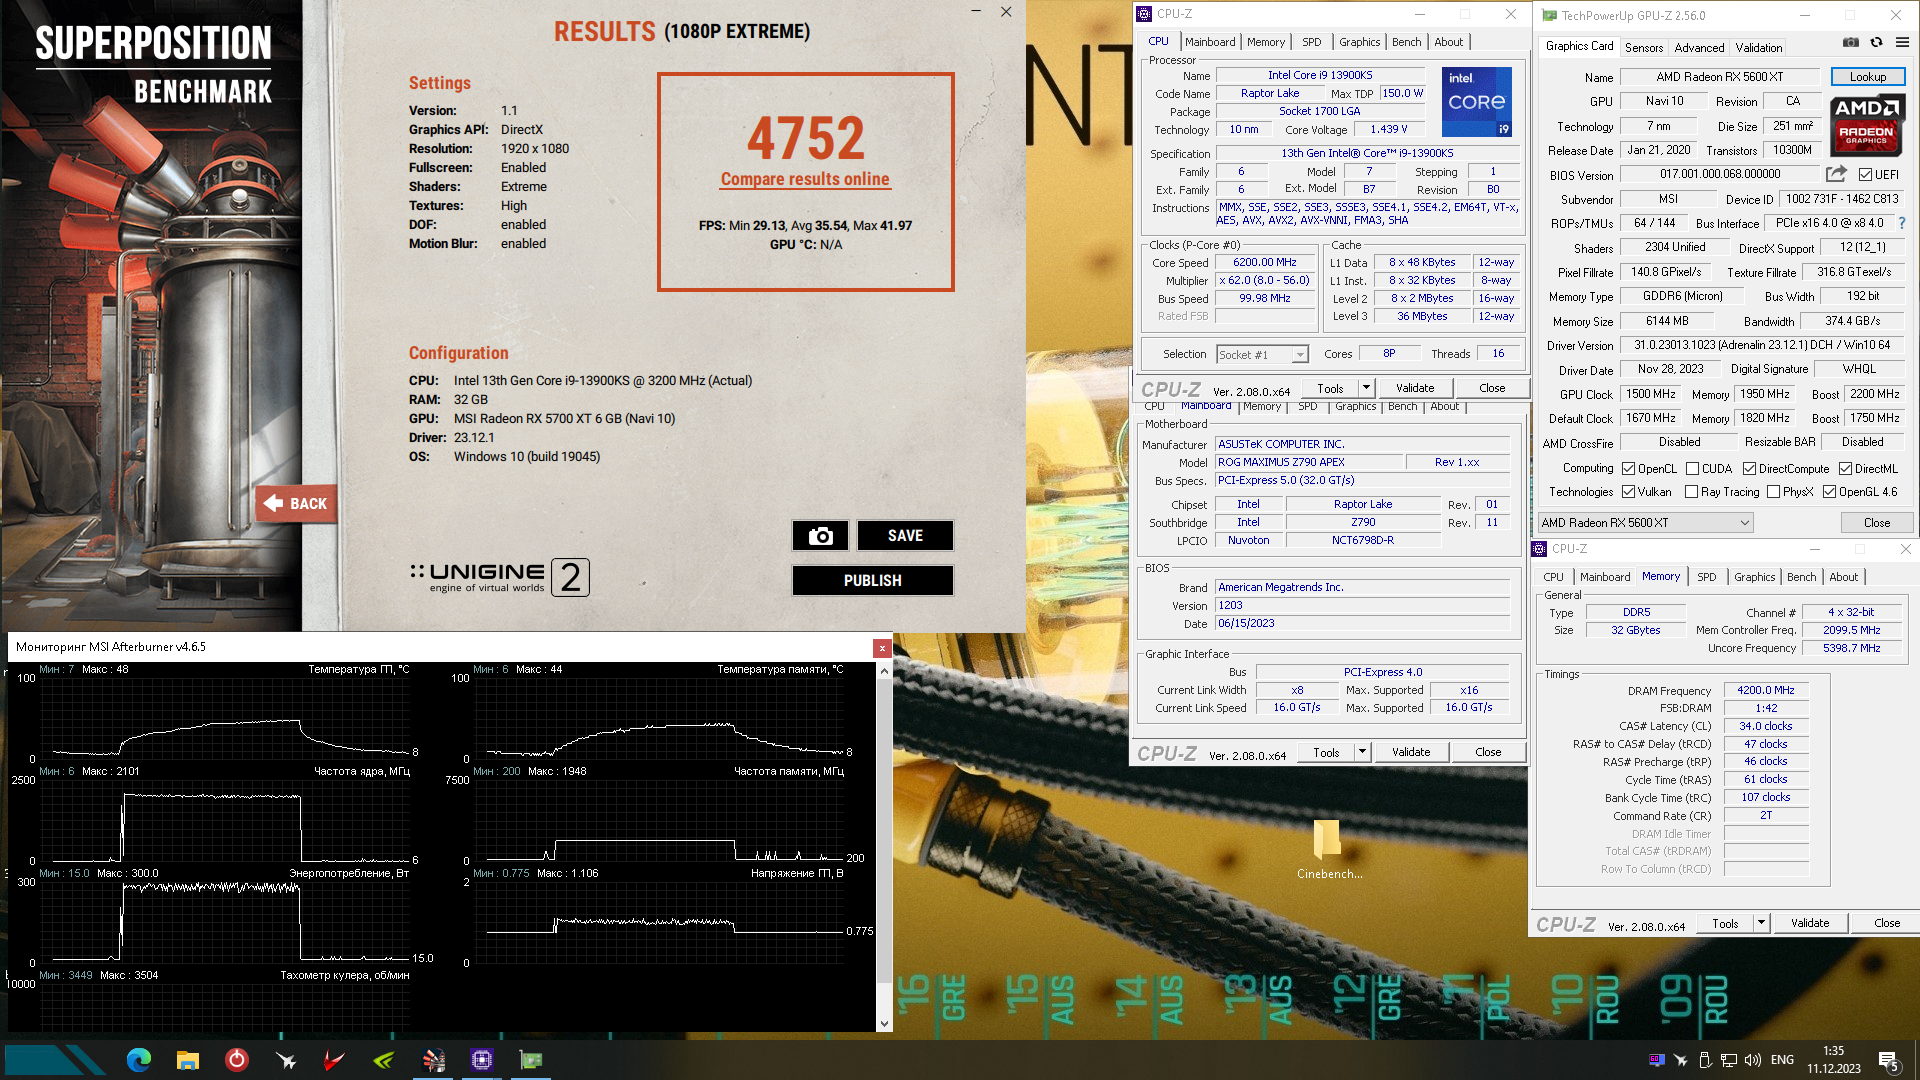The width and height of the screenshot is (1920, 1080).
Task: Open the Tools dropdown arrow in Memory CPU-Z window
Action: [x=1761, y=923]
